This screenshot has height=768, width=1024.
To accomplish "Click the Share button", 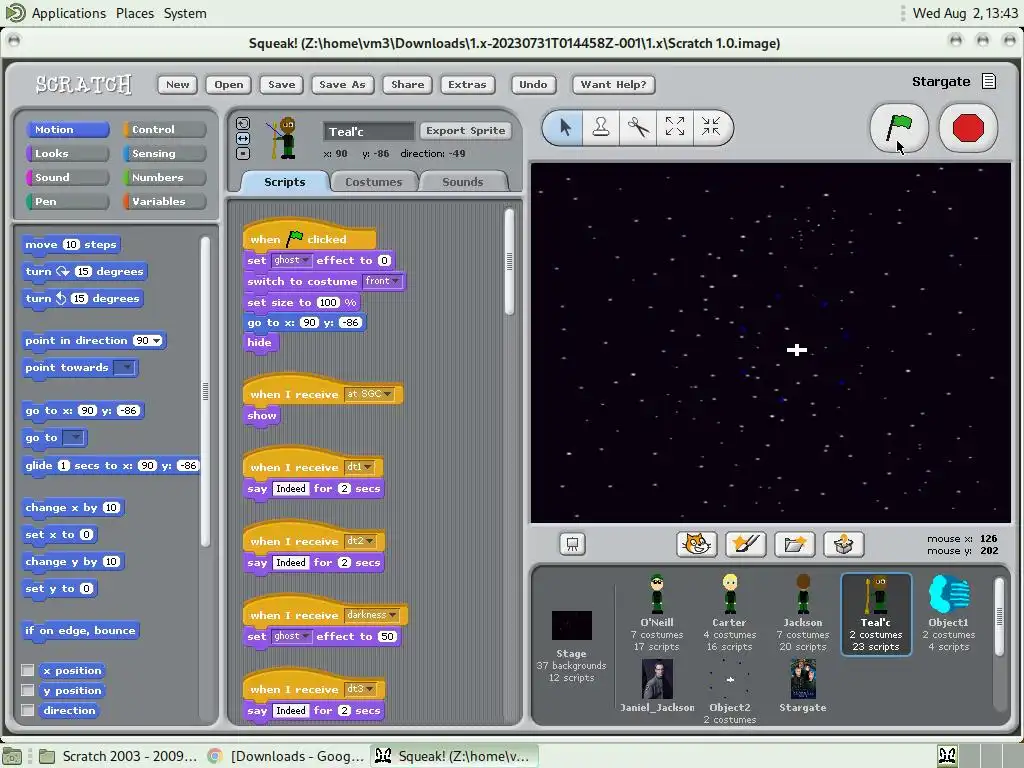I will (x=408, y=84).
